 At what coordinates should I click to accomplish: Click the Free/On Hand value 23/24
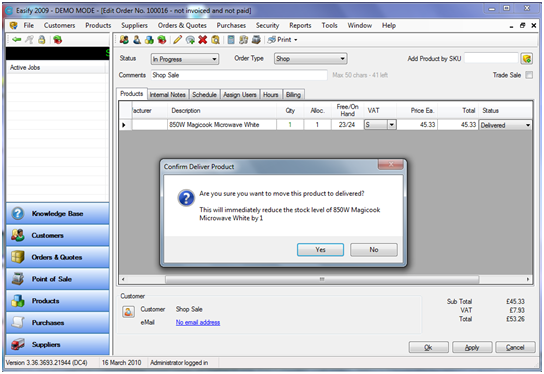click(347, 125)
